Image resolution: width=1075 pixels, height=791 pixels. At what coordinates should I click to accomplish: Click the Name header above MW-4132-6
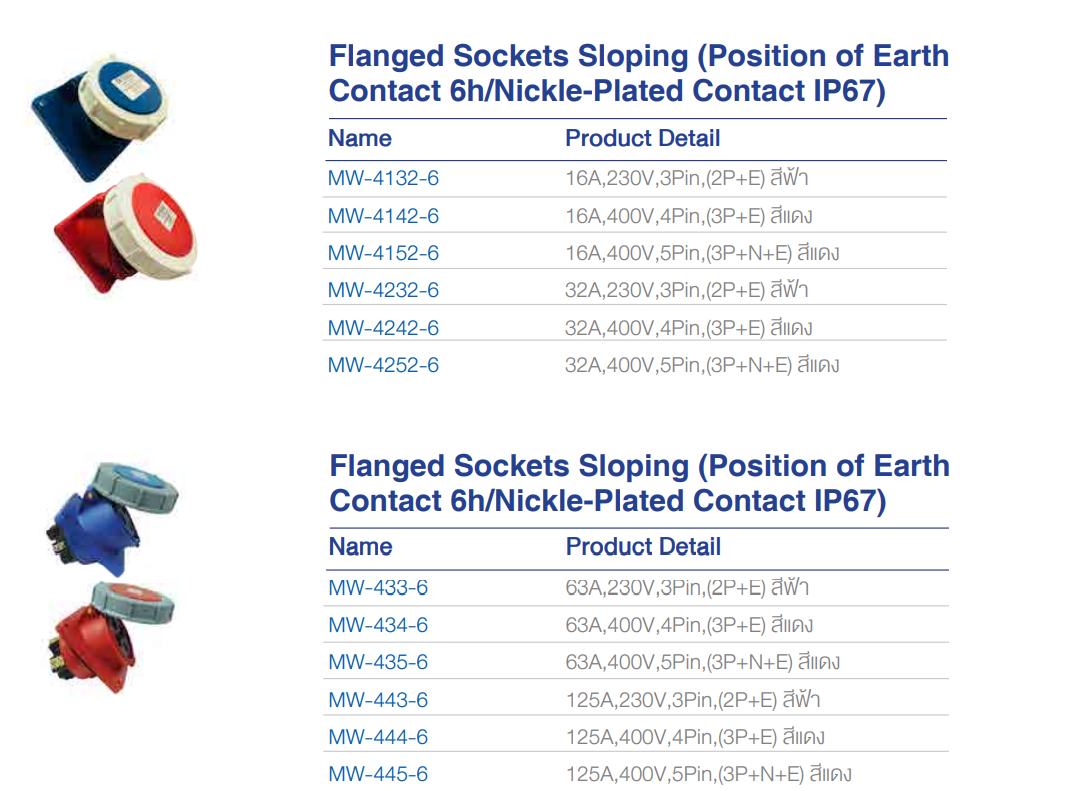pos(360,138)
